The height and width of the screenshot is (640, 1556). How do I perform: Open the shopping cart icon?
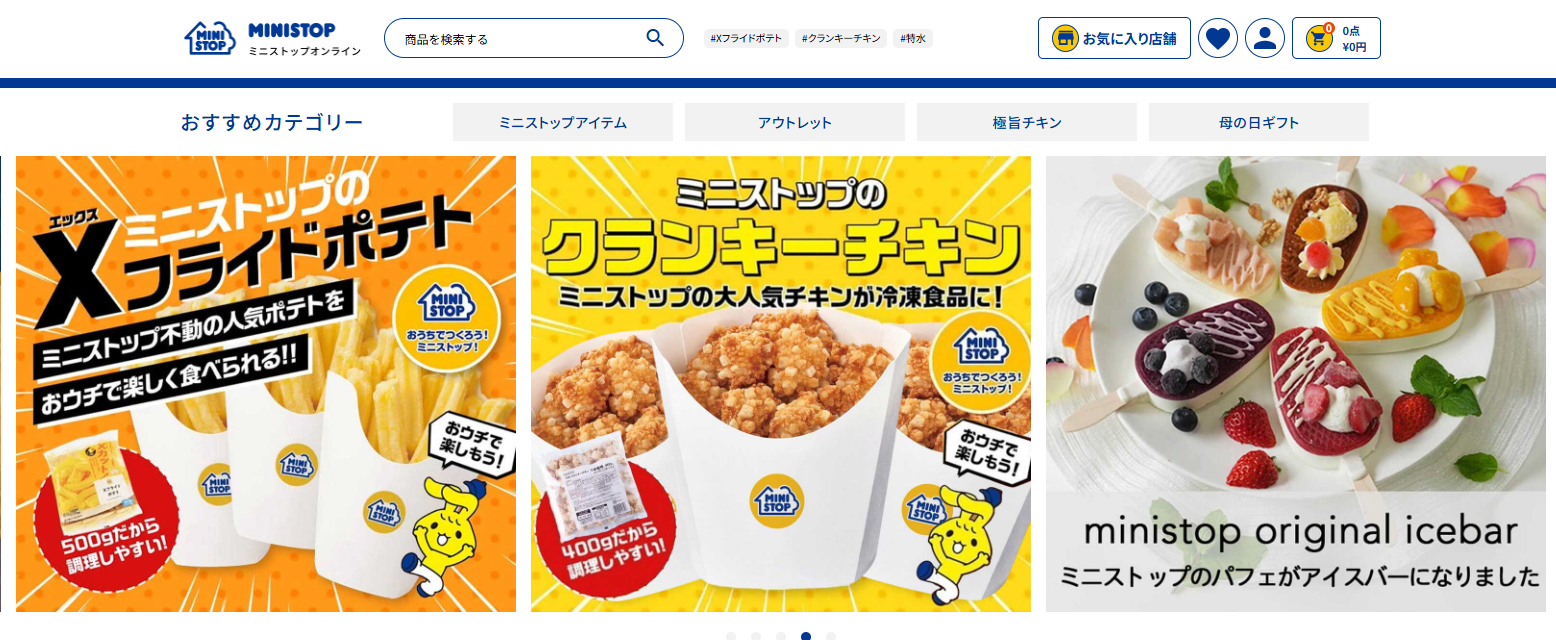1319,38
